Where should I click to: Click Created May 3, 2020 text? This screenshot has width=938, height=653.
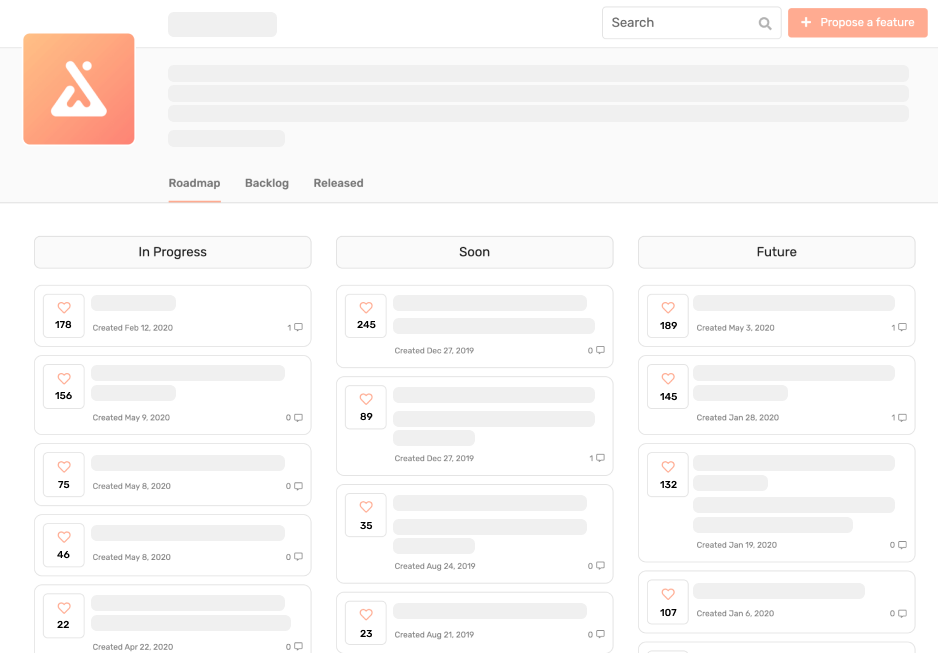(x=735, y=328)
